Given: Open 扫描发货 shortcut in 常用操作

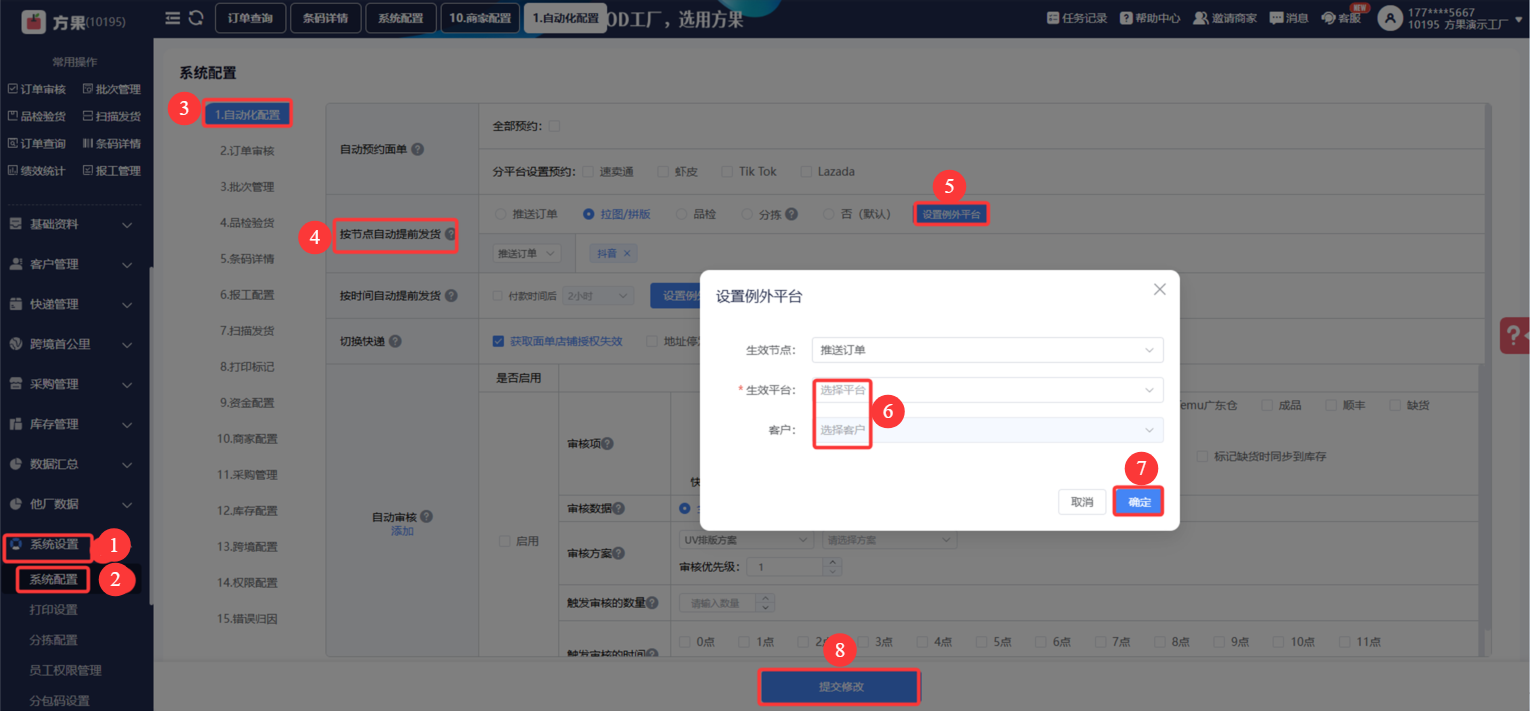Looking at the screenshot, I should [112, 116].
